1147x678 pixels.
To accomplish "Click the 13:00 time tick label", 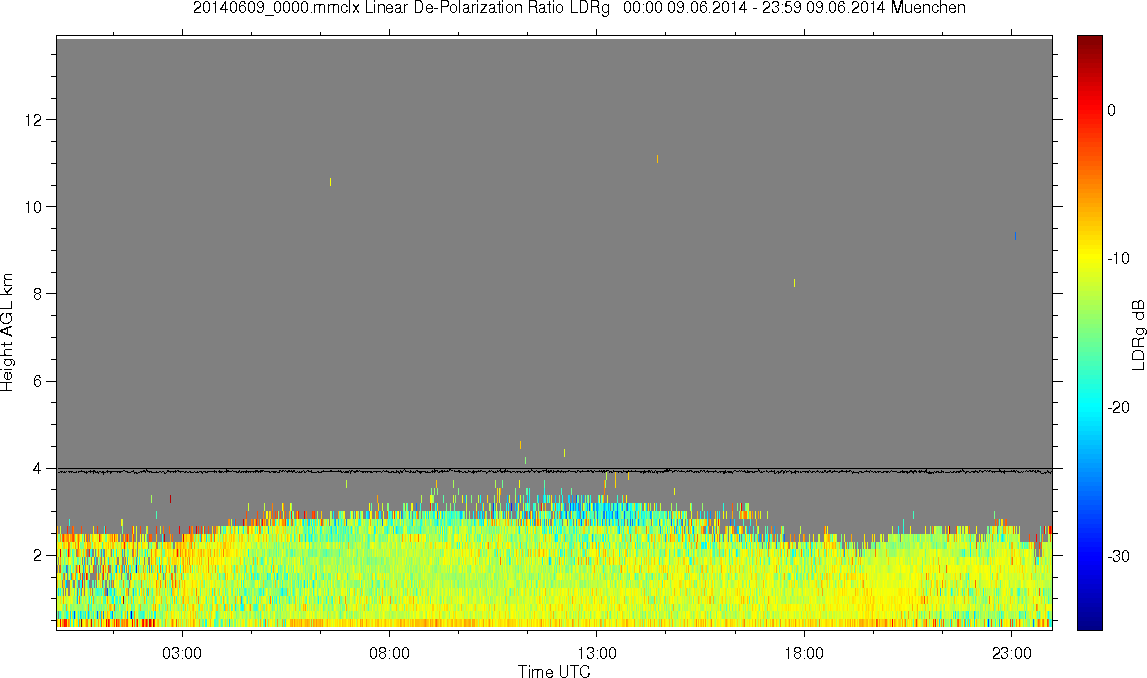I will coord(596,653).
